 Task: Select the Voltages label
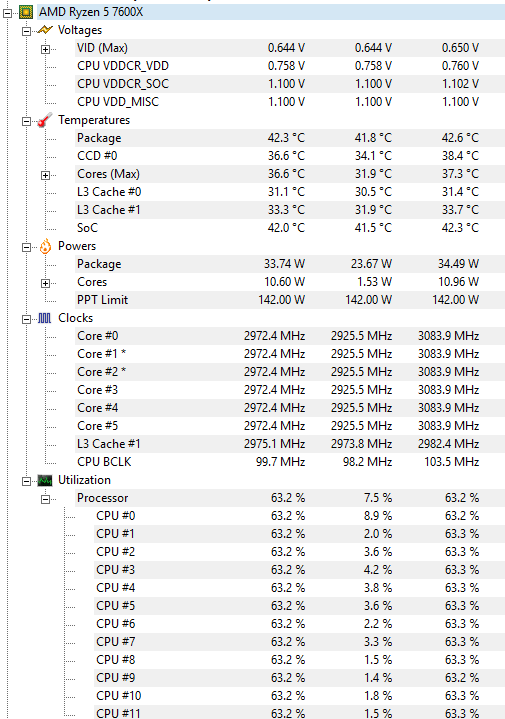pos(80,30)
